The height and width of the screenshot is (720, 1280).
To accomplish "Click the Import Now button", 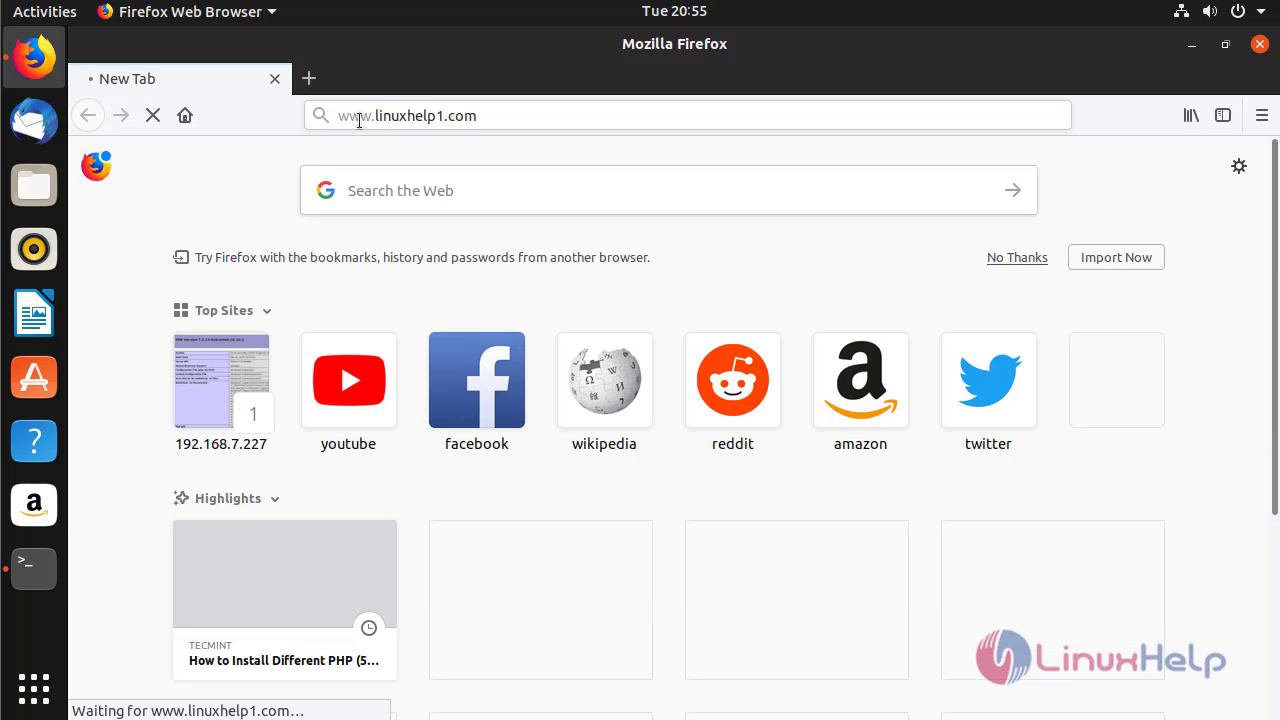I will click(x=1116, y=257).
